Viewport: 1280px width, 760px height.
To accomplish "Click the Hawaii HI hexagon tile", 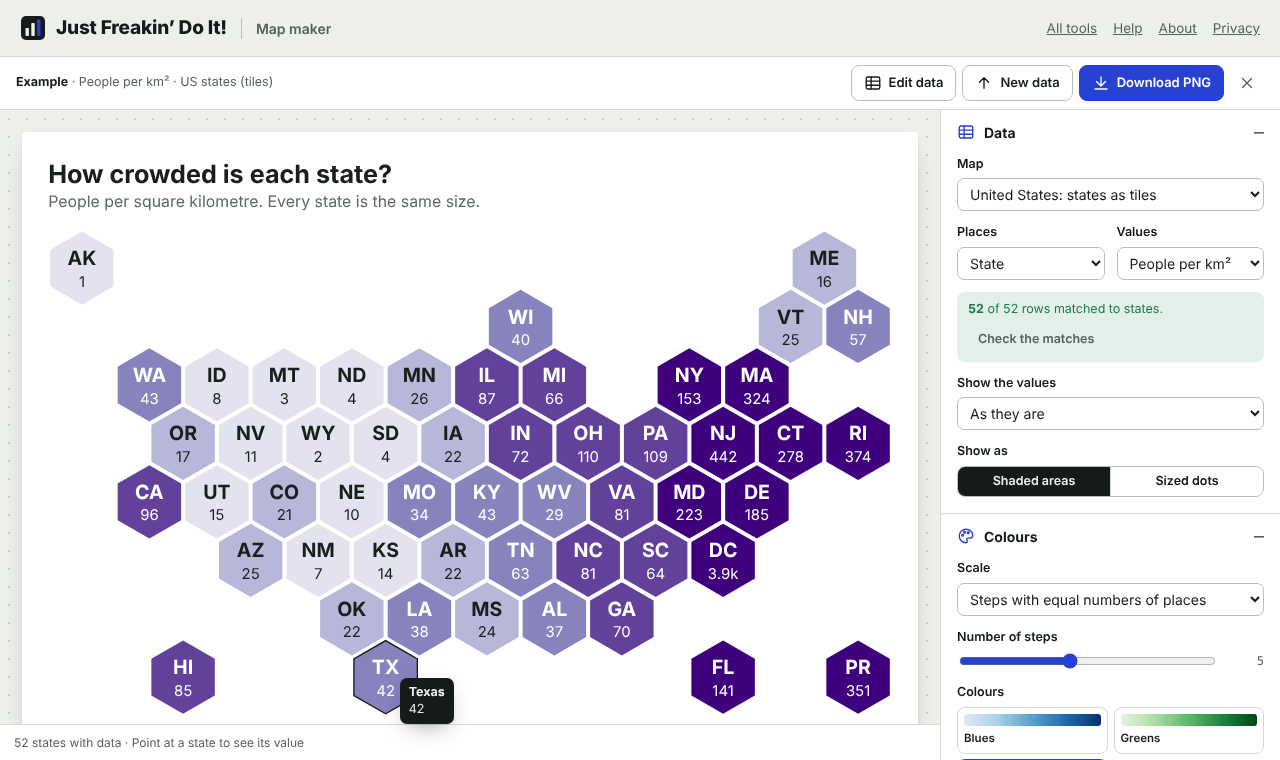I will click(x=183, y=677).
